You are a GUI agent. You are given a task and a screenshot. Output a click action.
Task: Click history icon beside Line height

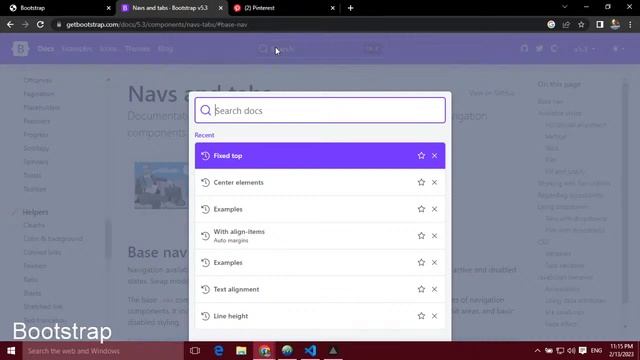205,316
